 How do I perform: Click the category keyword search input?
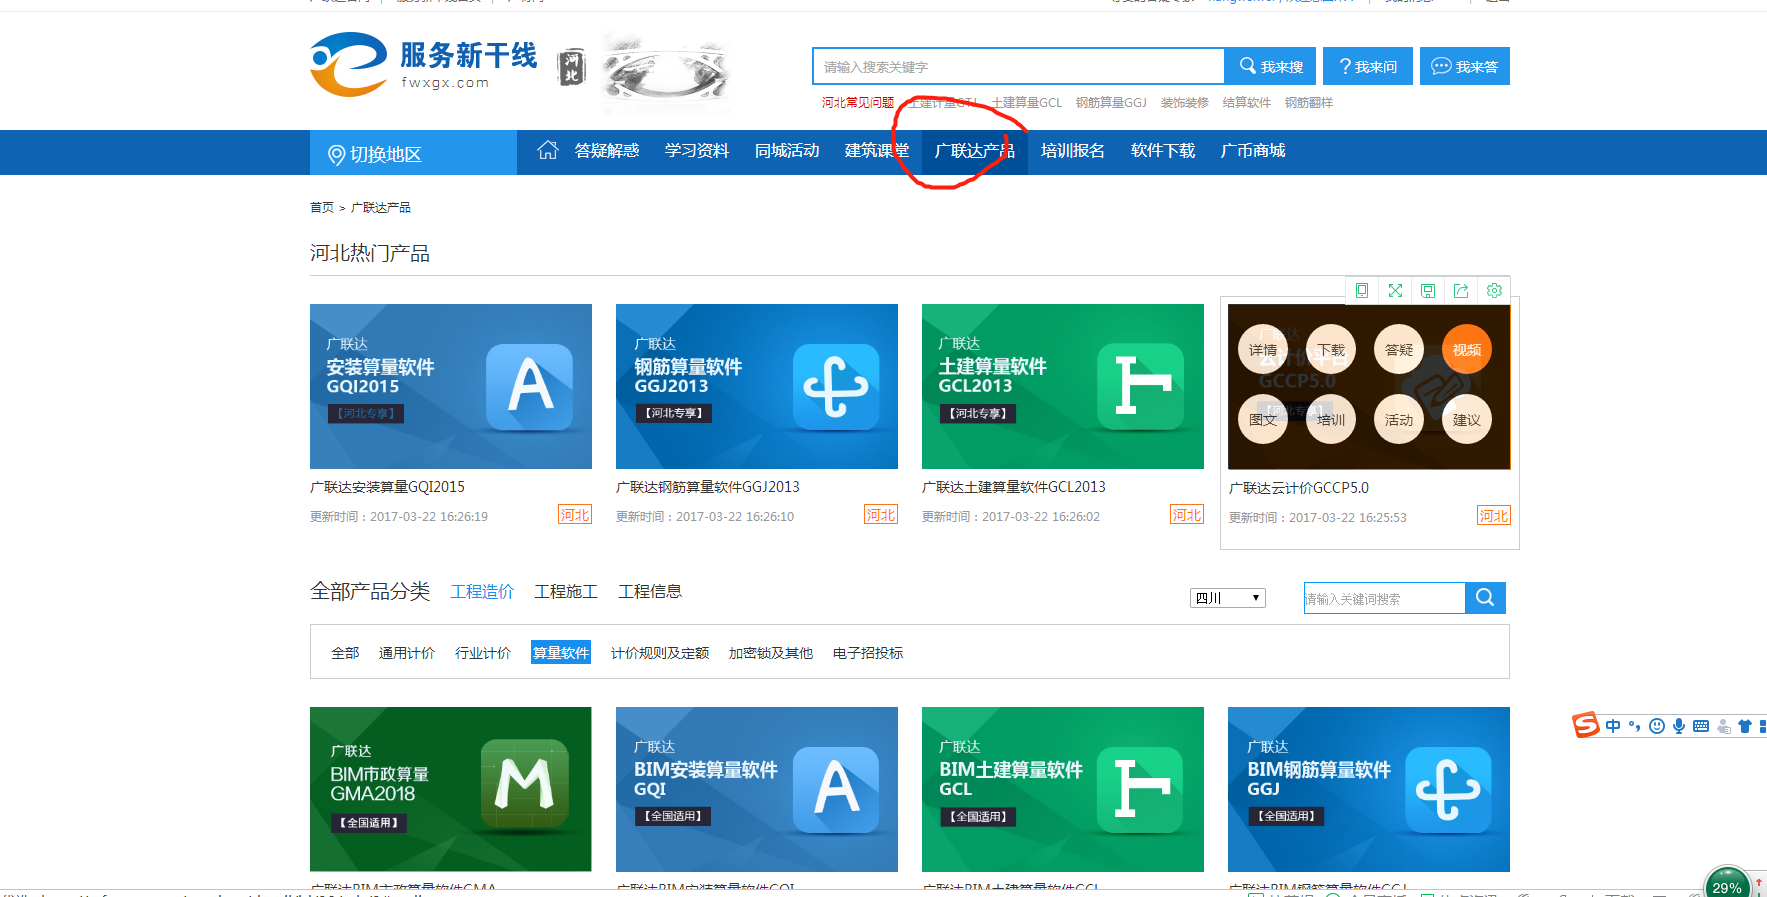[1385, 598]
